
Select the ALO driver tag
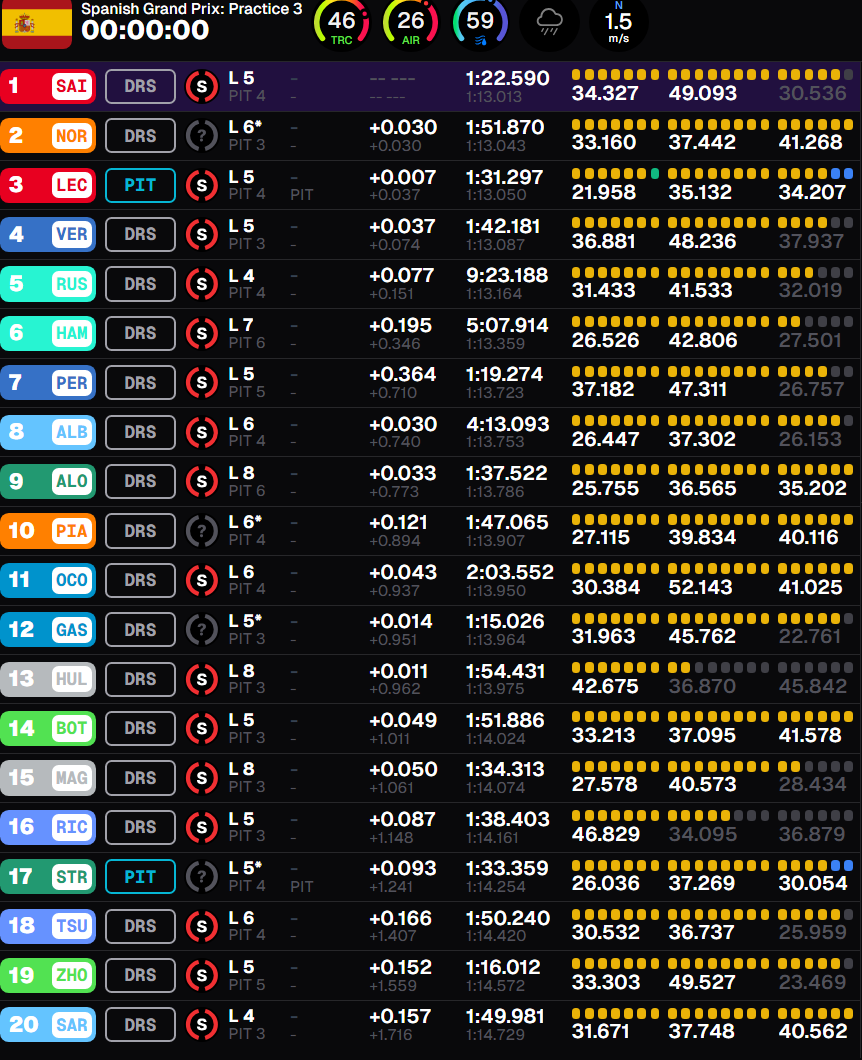[48, 481]
